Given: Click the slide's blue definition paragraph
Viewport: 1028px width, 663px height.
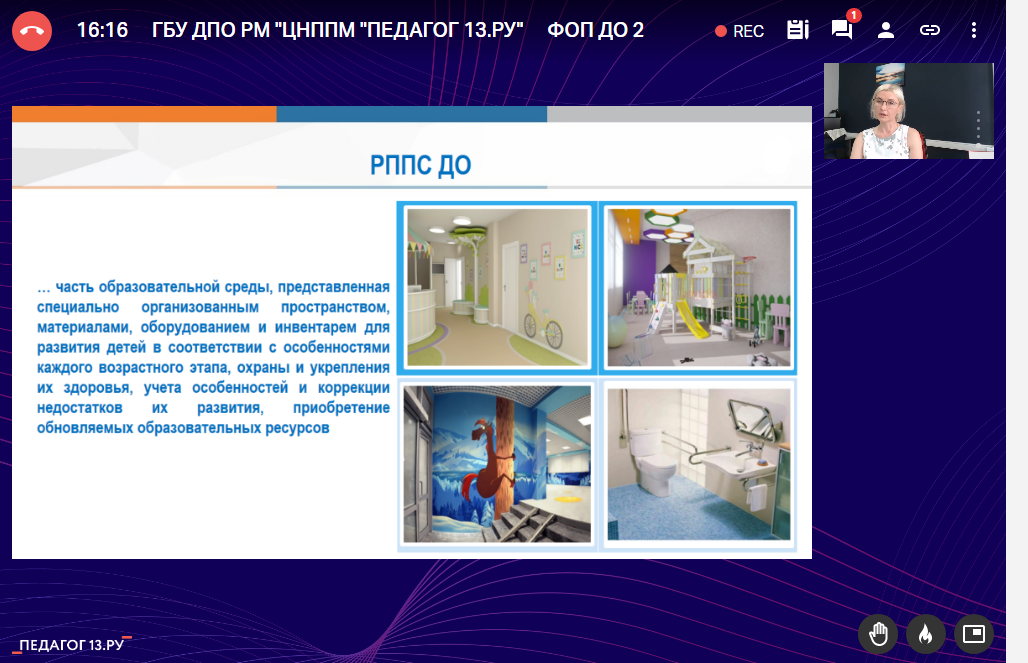Looking at the screenshot, I should pyautogui.click(x=213, y=357).
